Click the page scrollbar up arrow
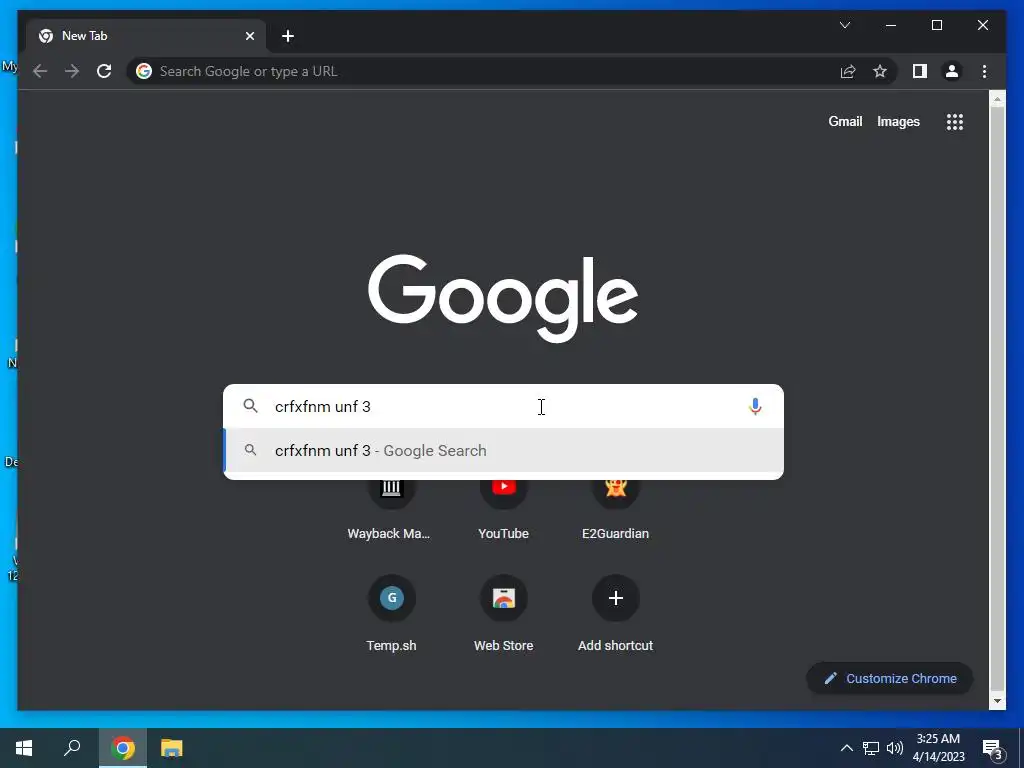Viewport: 1024px width, 768px height. click(x=997, y=99)
